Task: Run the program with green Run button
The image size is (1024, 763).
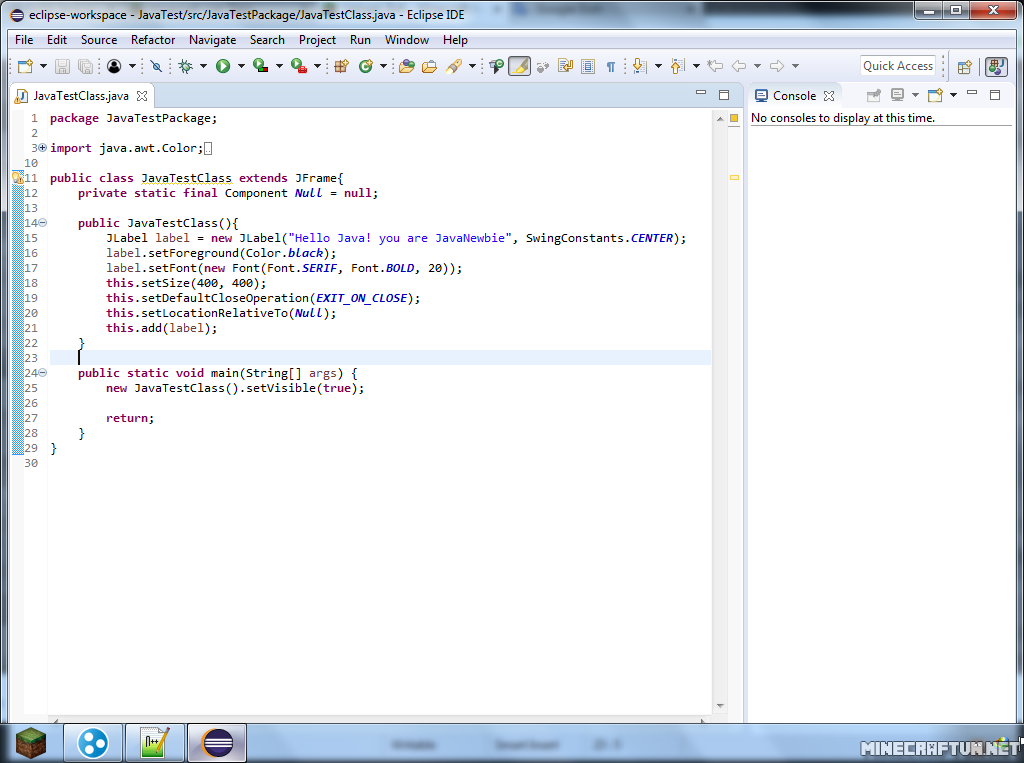Action: point(223,66)
